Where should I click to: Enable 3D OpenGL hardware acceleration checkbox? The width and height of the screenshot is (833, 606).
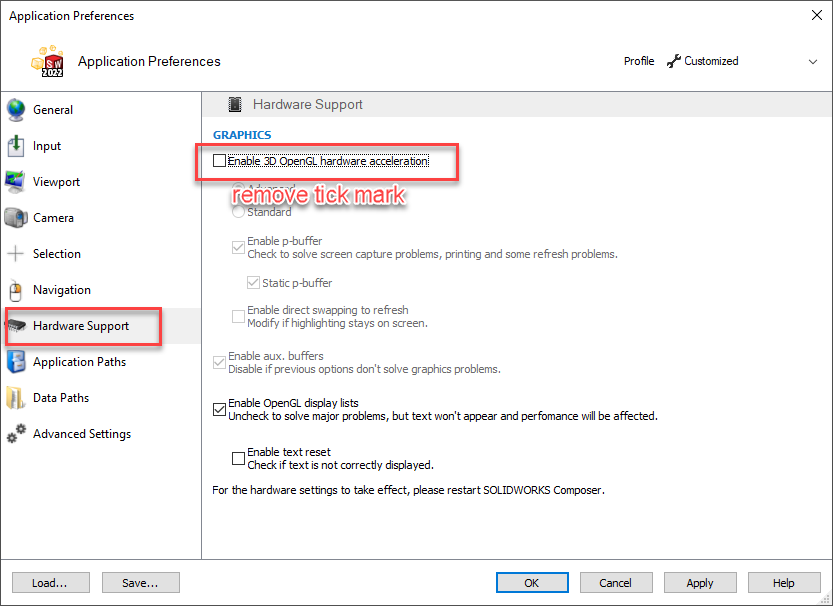(219, 160)
